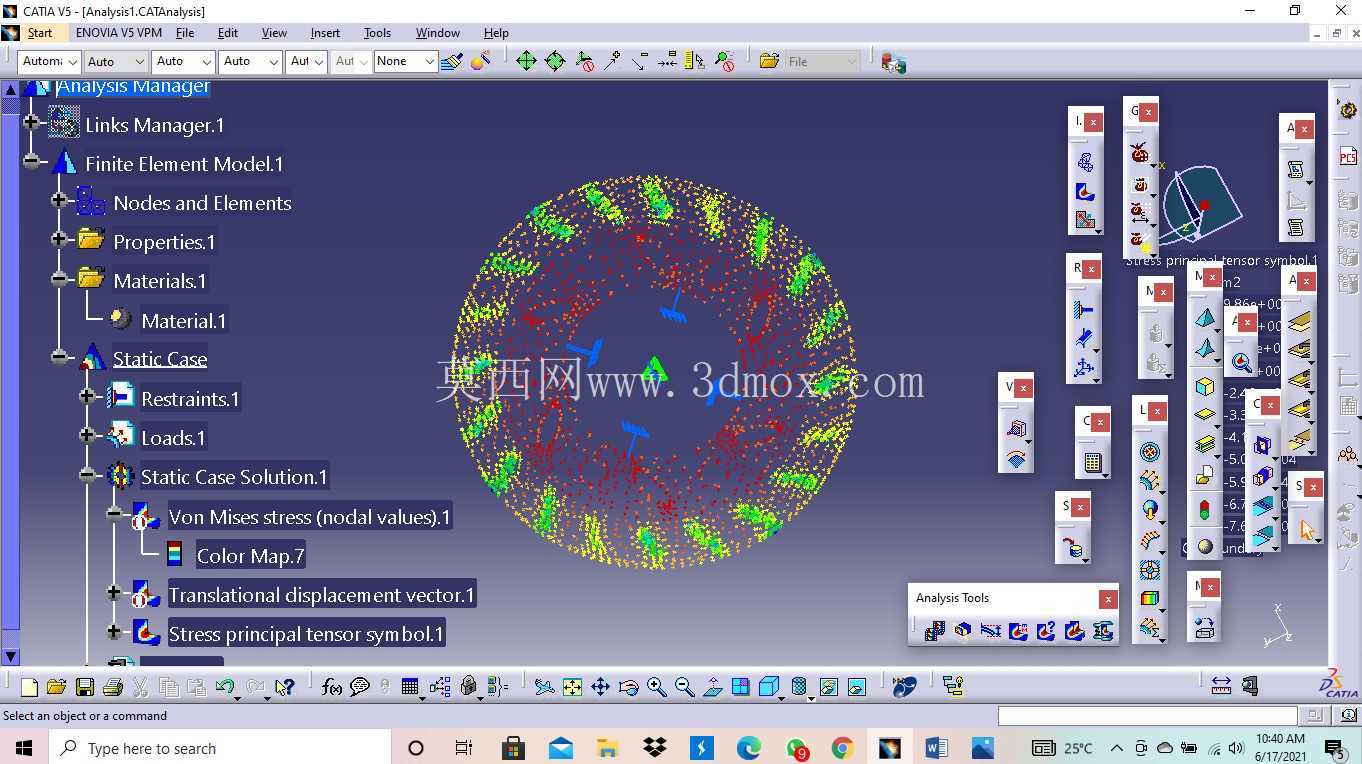
Task: Click the Image Extrema icon in Analysis Tools
Action: pos(1019,631)
